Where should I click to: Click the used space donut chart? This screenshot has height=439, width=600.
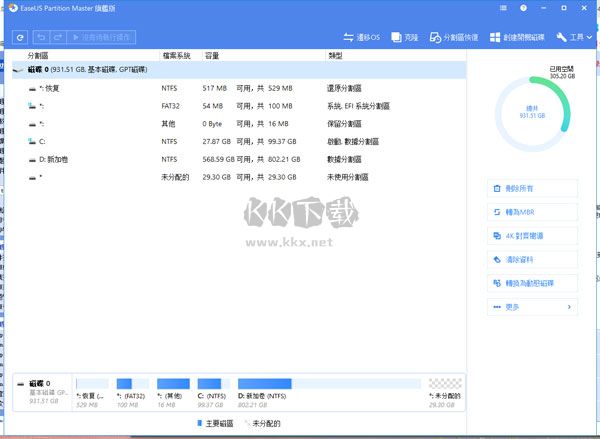click(532, 114)
